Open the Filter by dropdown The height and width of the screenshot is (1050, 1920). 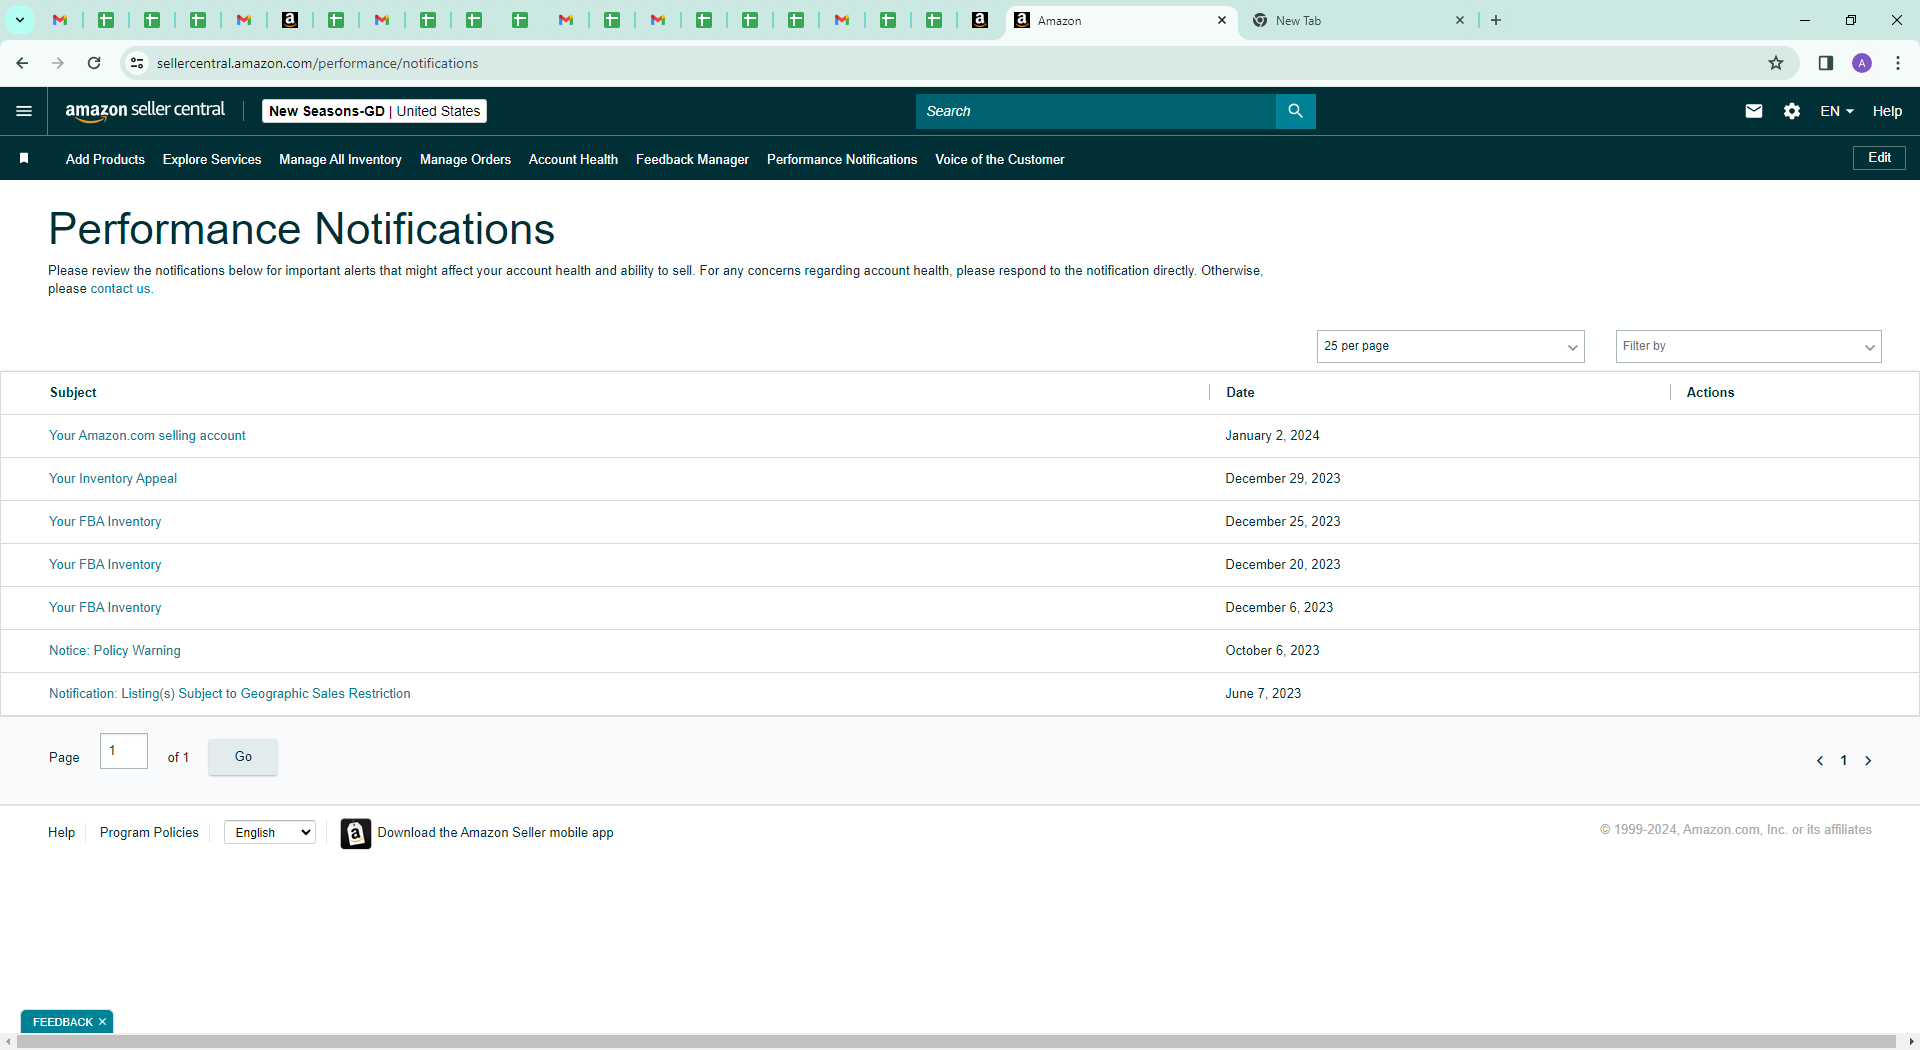coord(1749,346)
